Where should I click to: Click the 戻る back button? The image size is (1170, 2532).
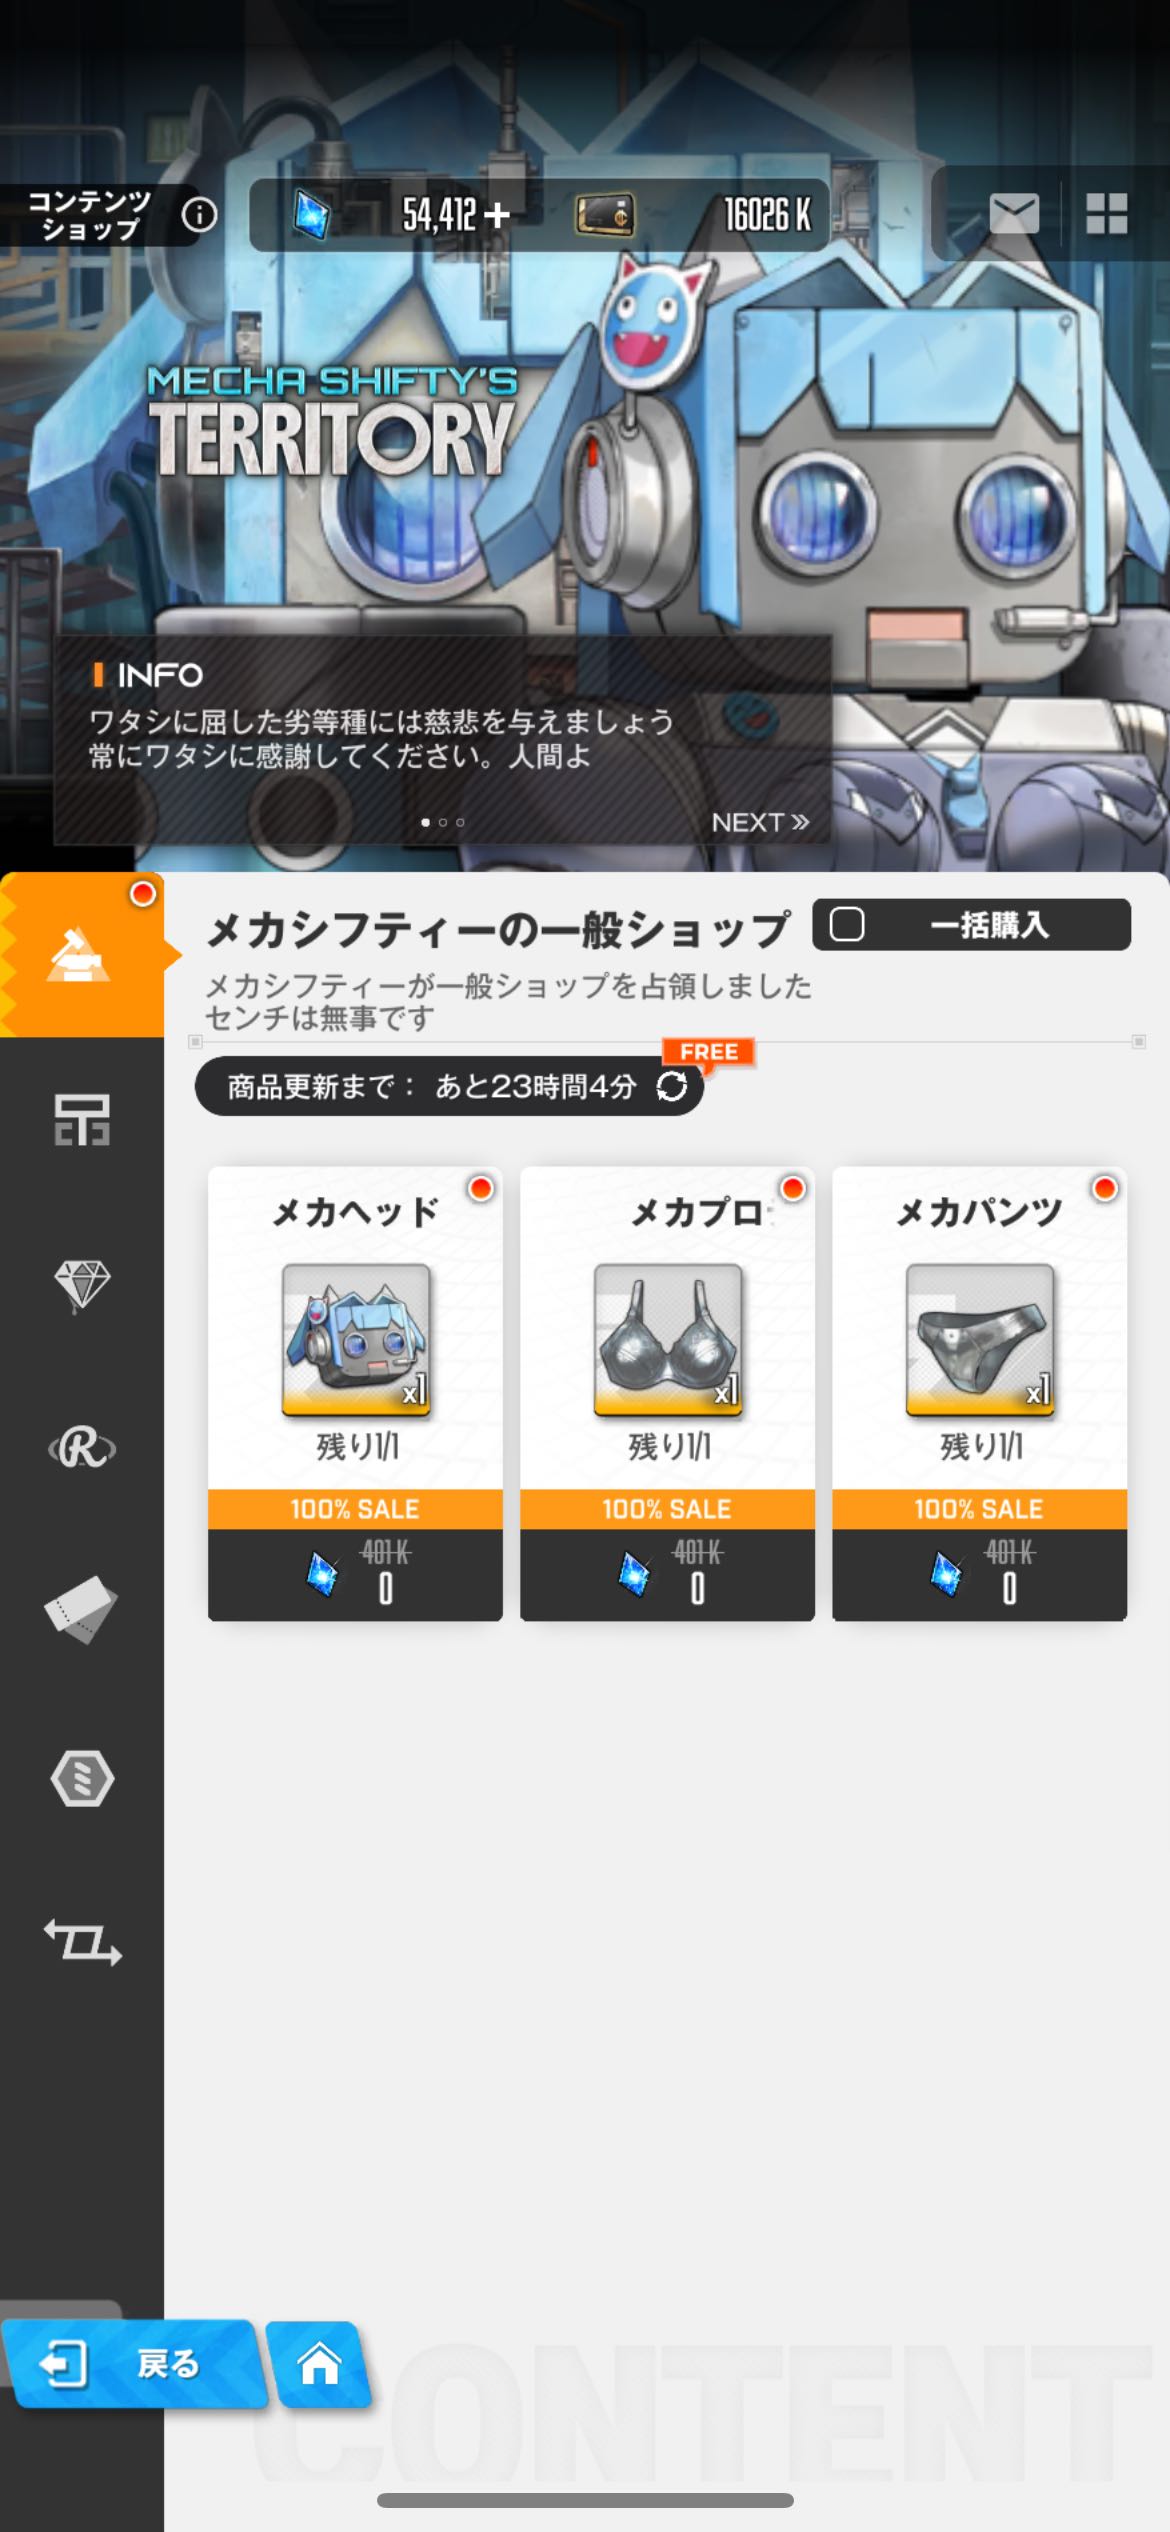pos(134,2364)
